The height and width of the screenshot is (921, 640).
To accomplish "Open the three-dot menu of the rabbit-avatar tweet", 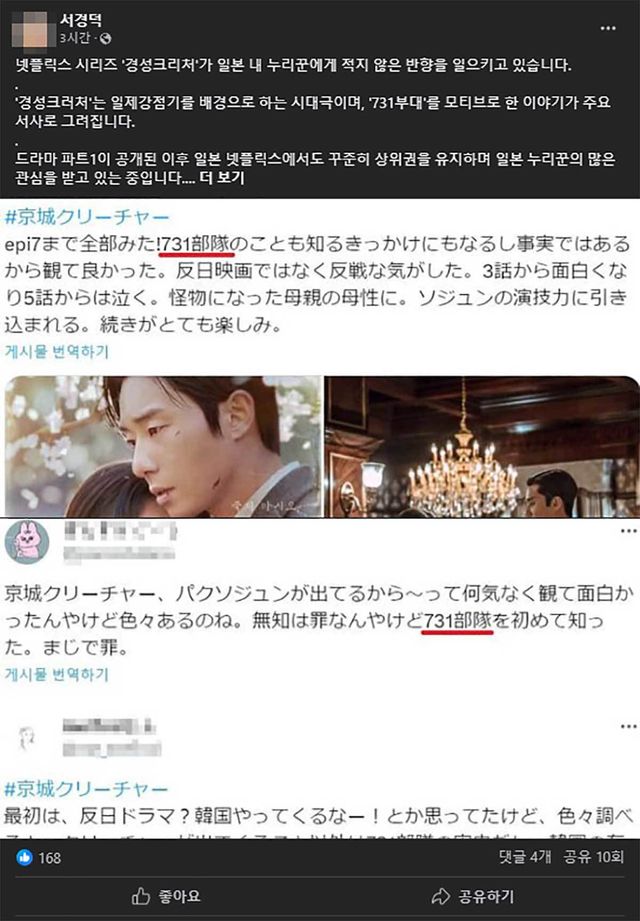I will [x=628, y=531].
